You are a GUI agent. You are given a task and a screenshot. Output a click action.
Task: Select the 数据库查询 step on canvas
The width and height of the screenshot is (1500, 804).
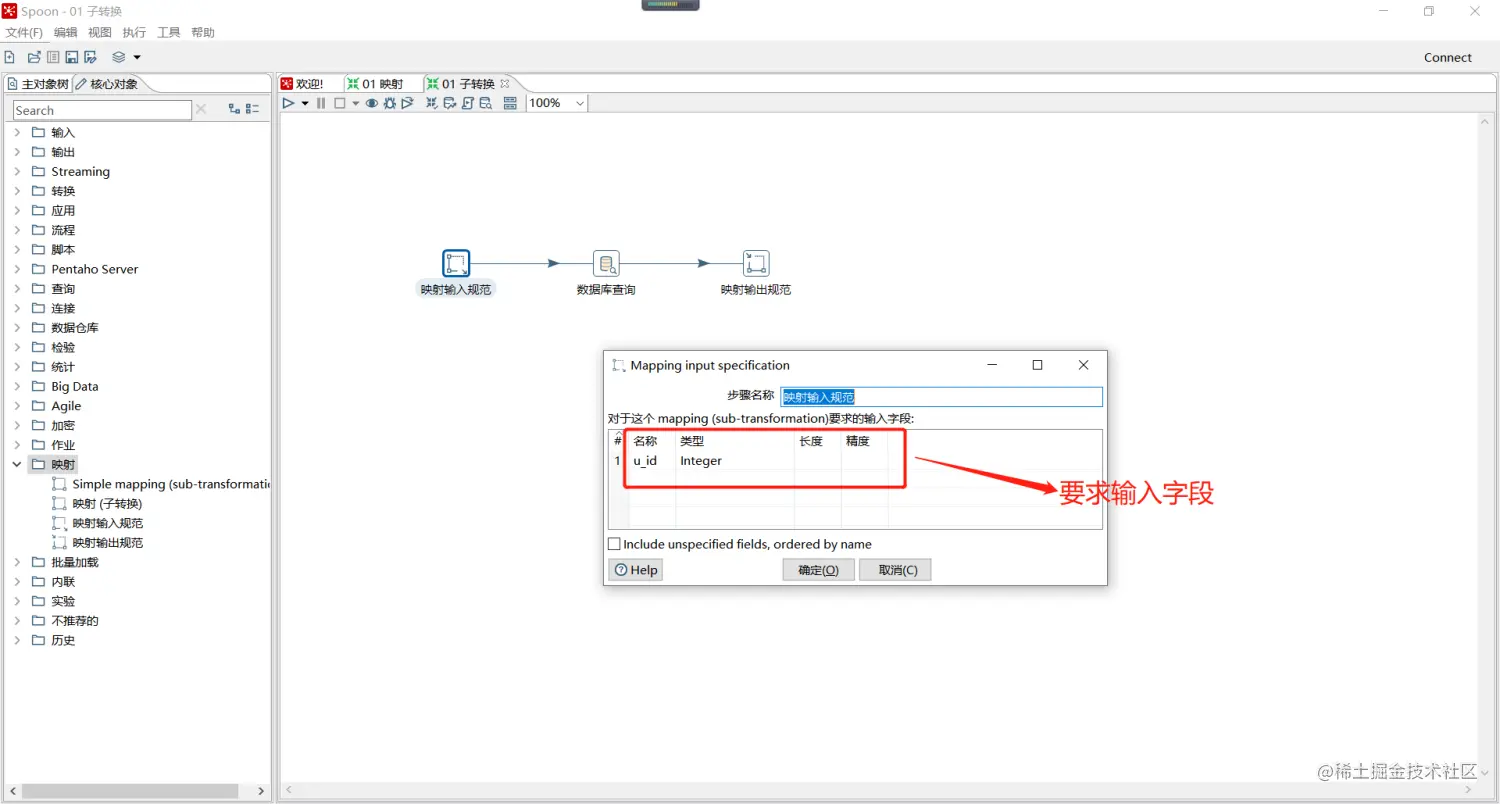(x=606, y=264)
